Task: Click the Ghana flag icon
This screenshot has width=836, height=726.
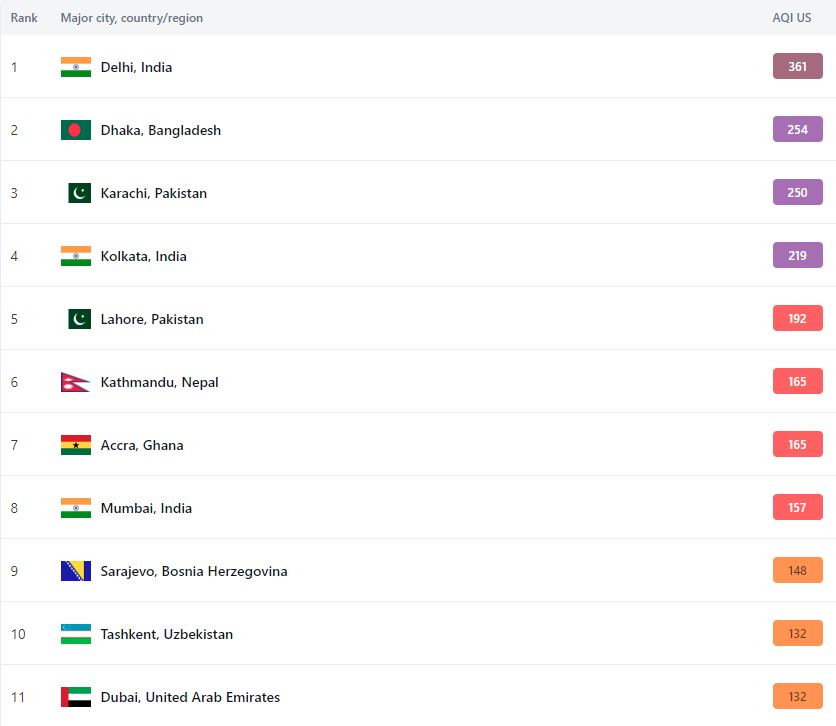Action: click(x=75, y=445)
